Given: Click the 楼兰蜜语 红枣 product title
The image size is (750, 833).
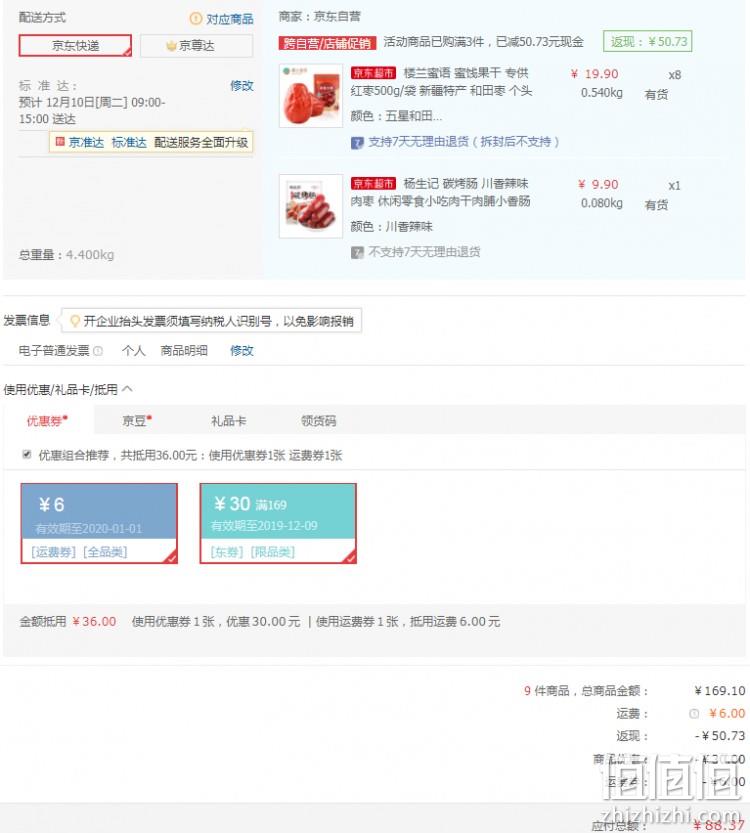Looking at the screenshot, I should 441,82.
